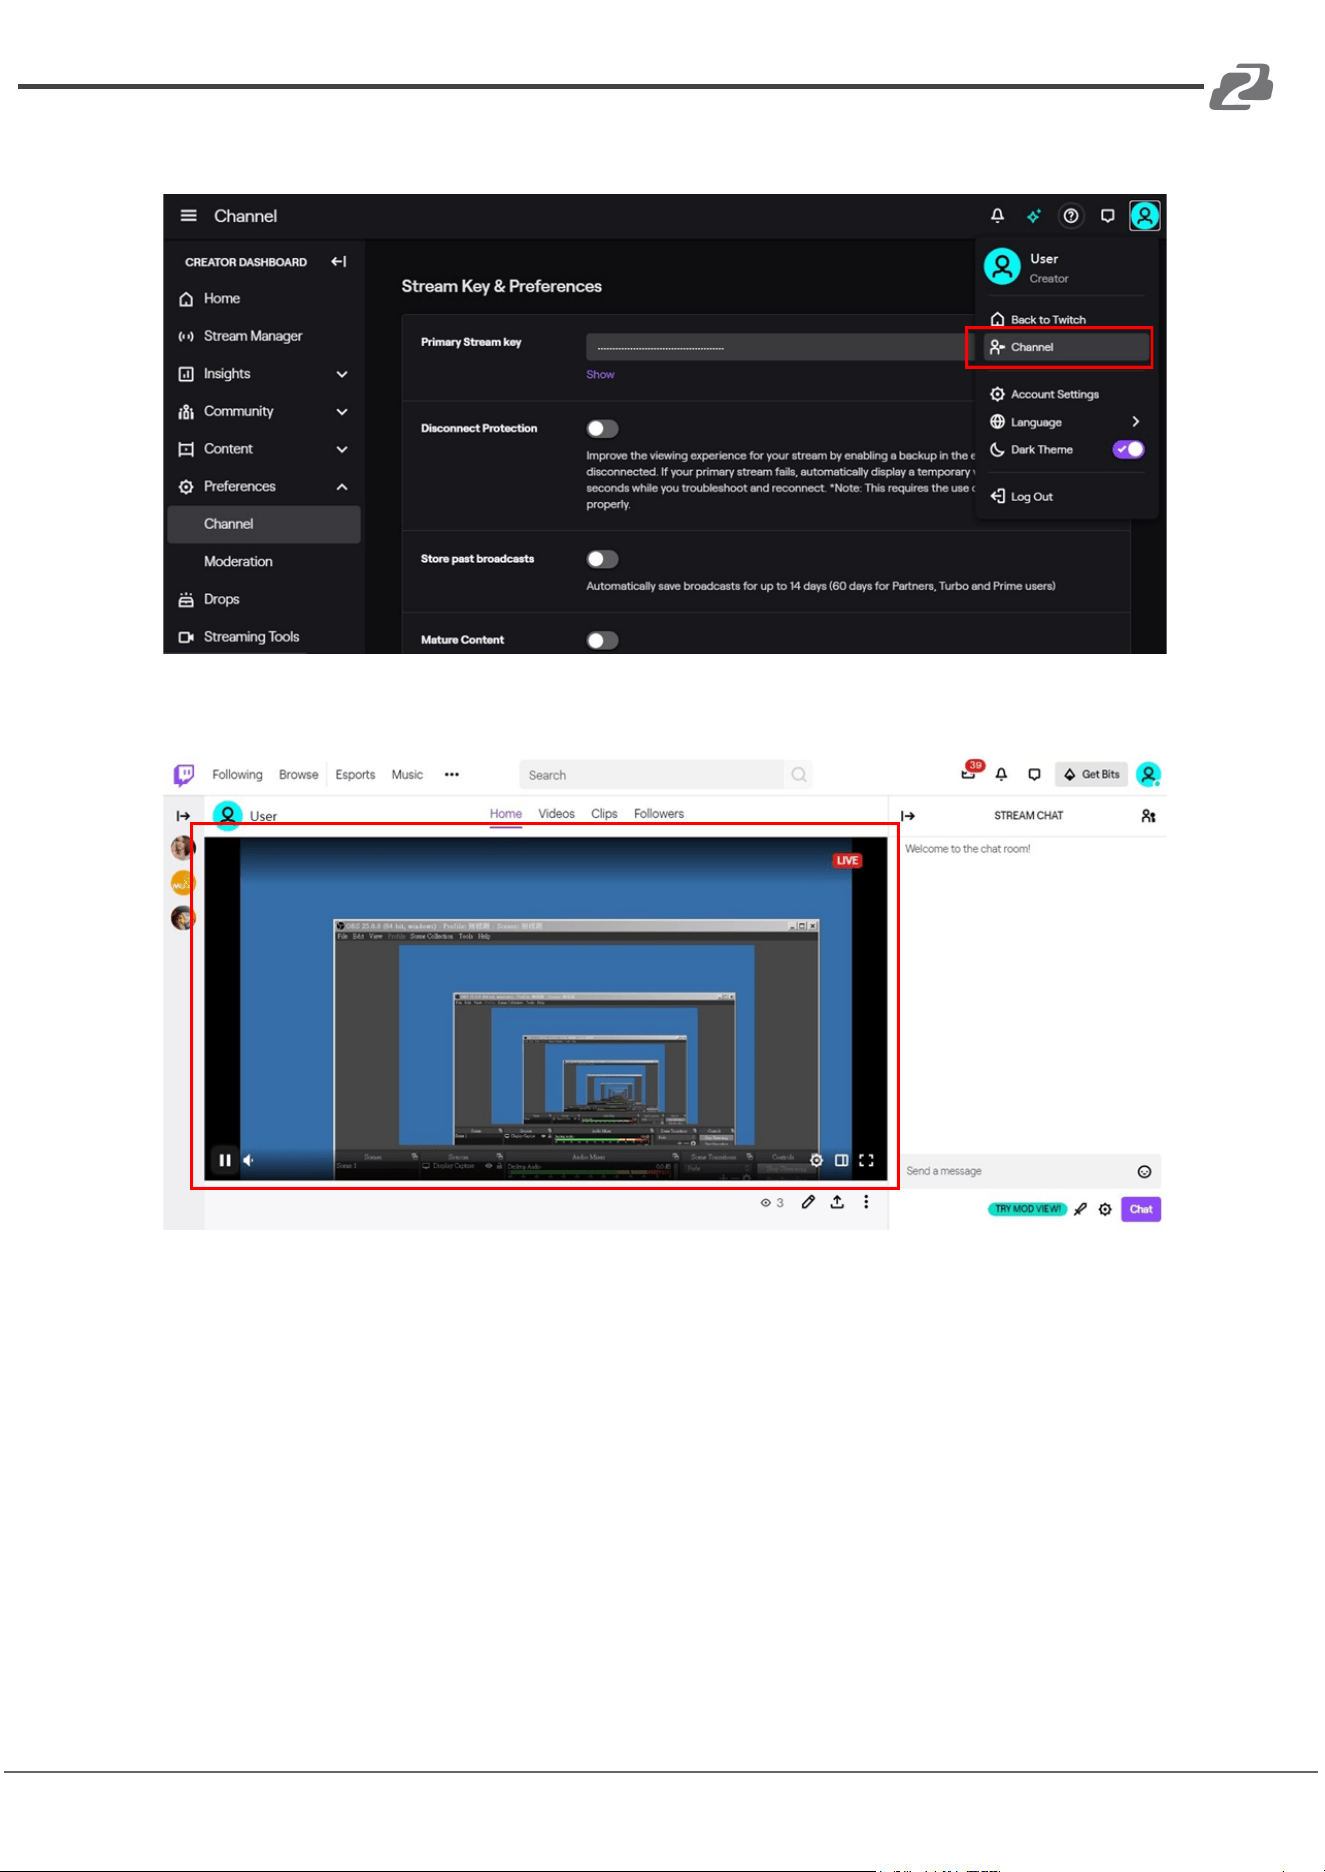Open Language submenu arrow

(x=1135, y=422)
